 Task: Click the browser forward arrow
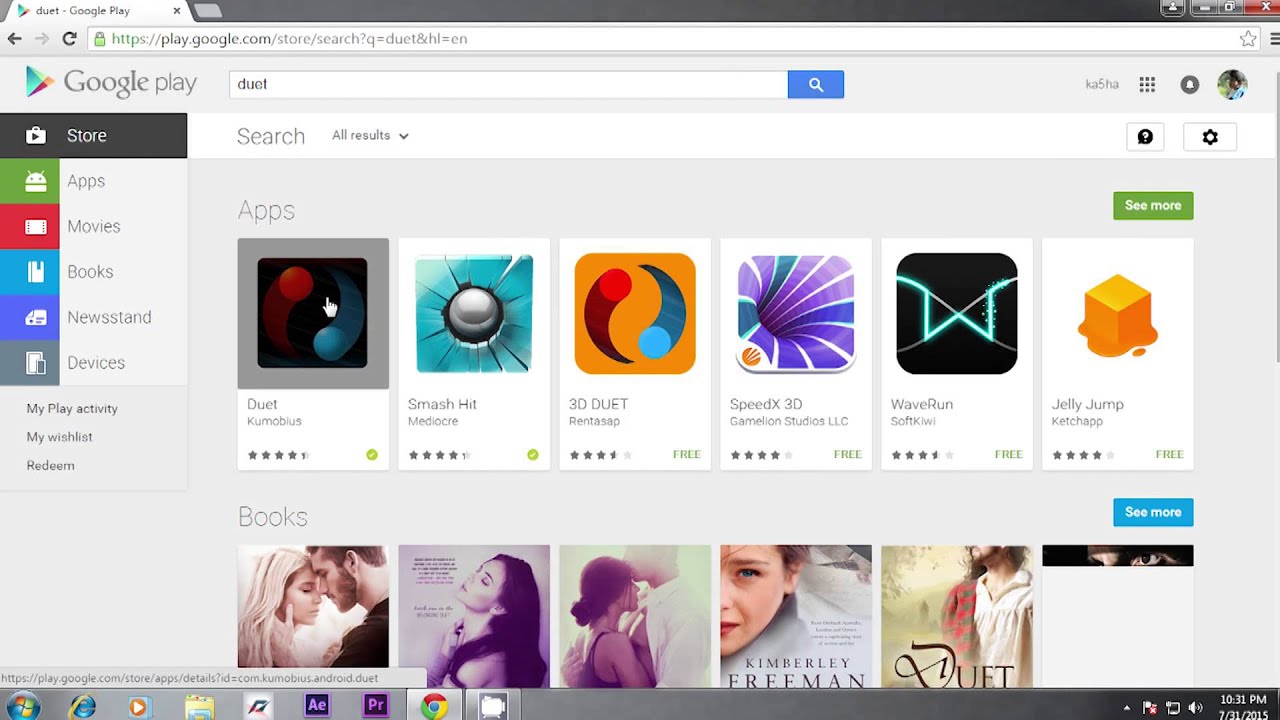[x=42, y=39]
